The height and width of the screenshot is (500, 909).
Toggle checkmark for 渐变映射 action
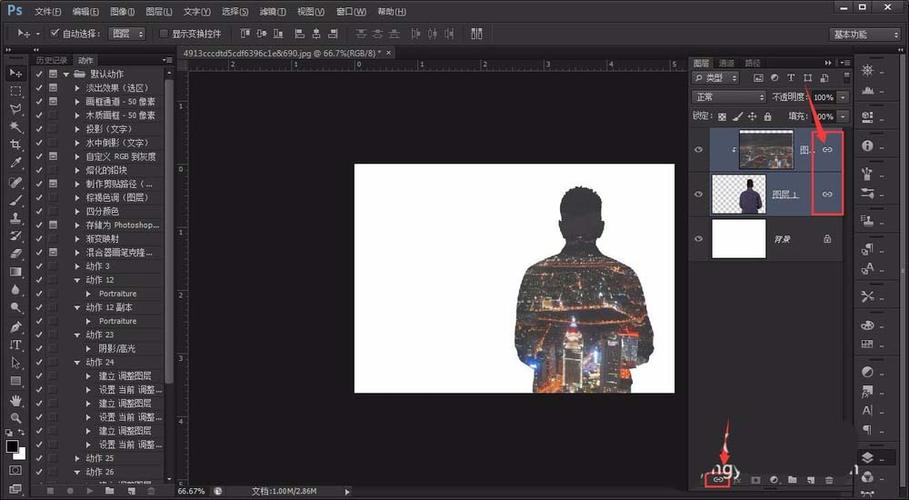pos(39,238)
